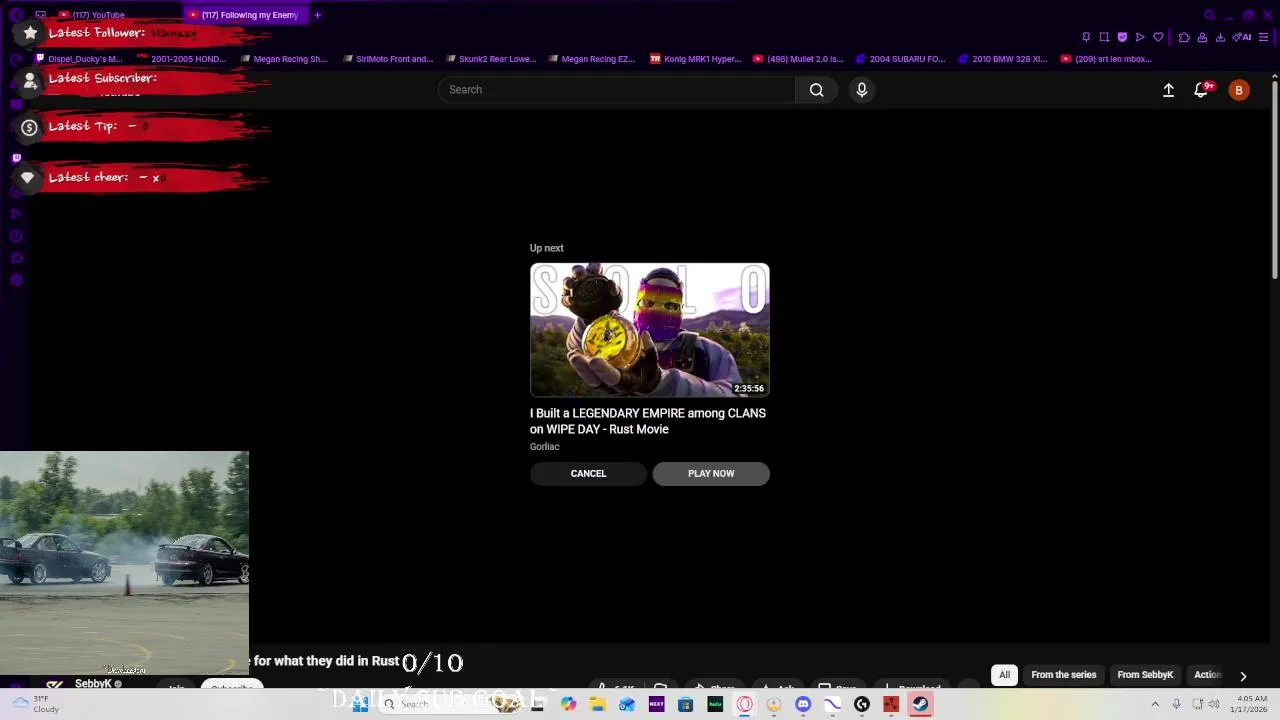Open the weather widget showing Cloudy
Screen dimensions: 1280x720
pos(36,704)
